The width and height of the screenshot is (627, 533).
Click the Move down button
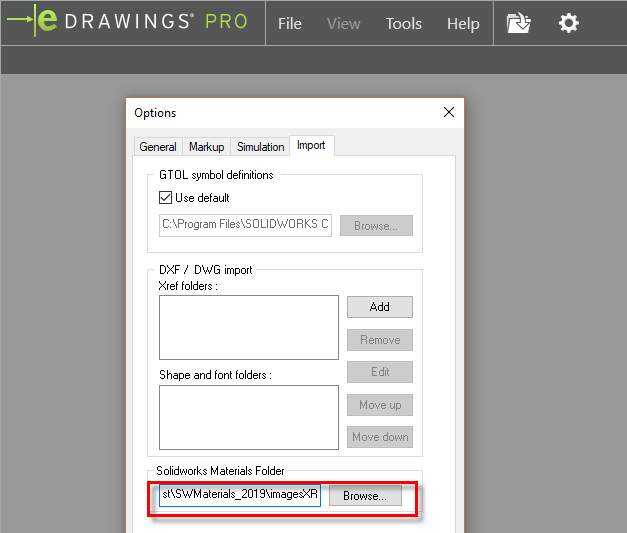379,437
